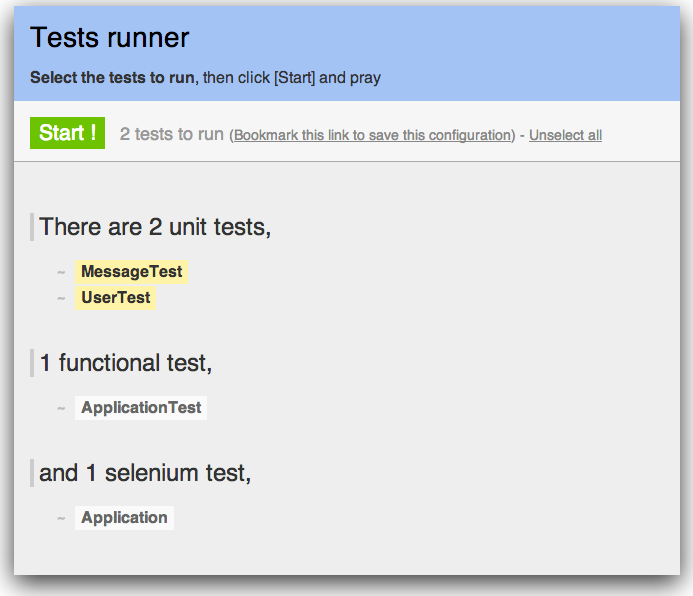Open the bookmark this configuration link
The height and width of the screenshot is (596, 693).
pyautogui.click(x=372, y=135)
